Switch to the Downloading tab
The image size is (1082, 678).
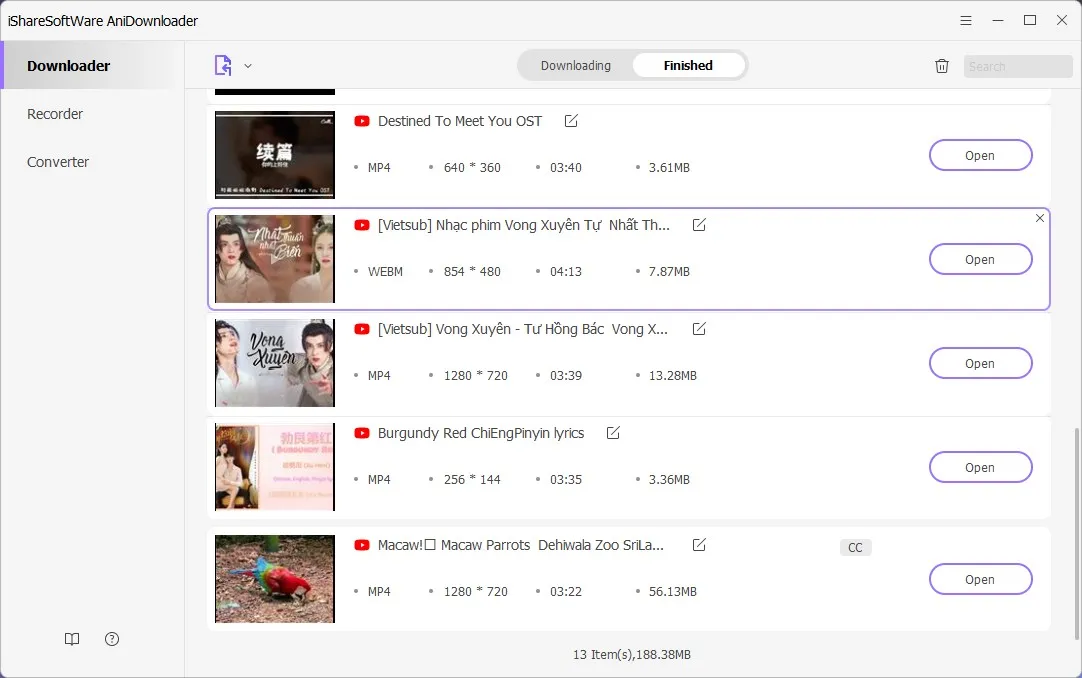coord(576,66)
